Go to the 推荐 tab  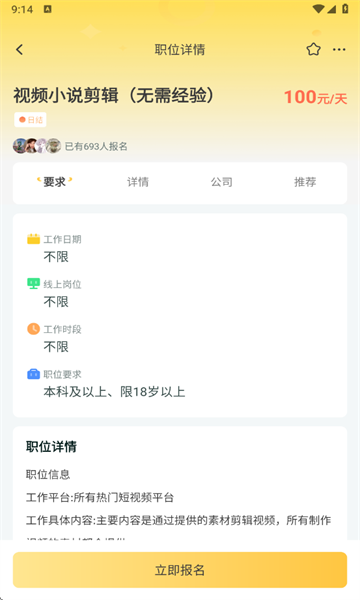[x=305, y=182]
